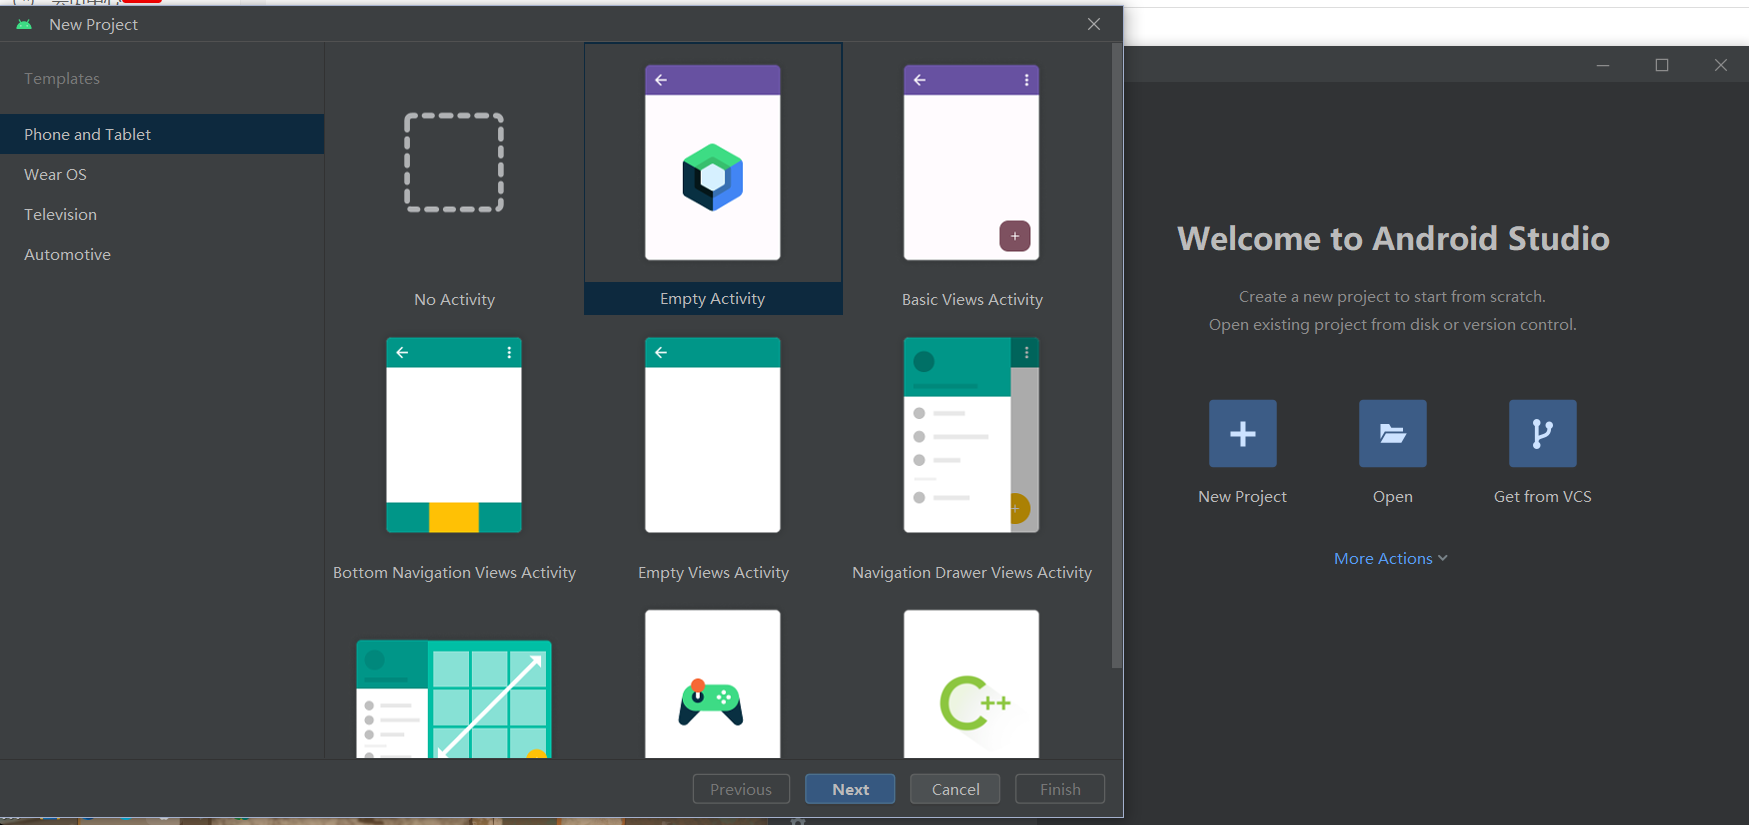Click the Cancel button
1749x825 pixels.
(955, 789)
